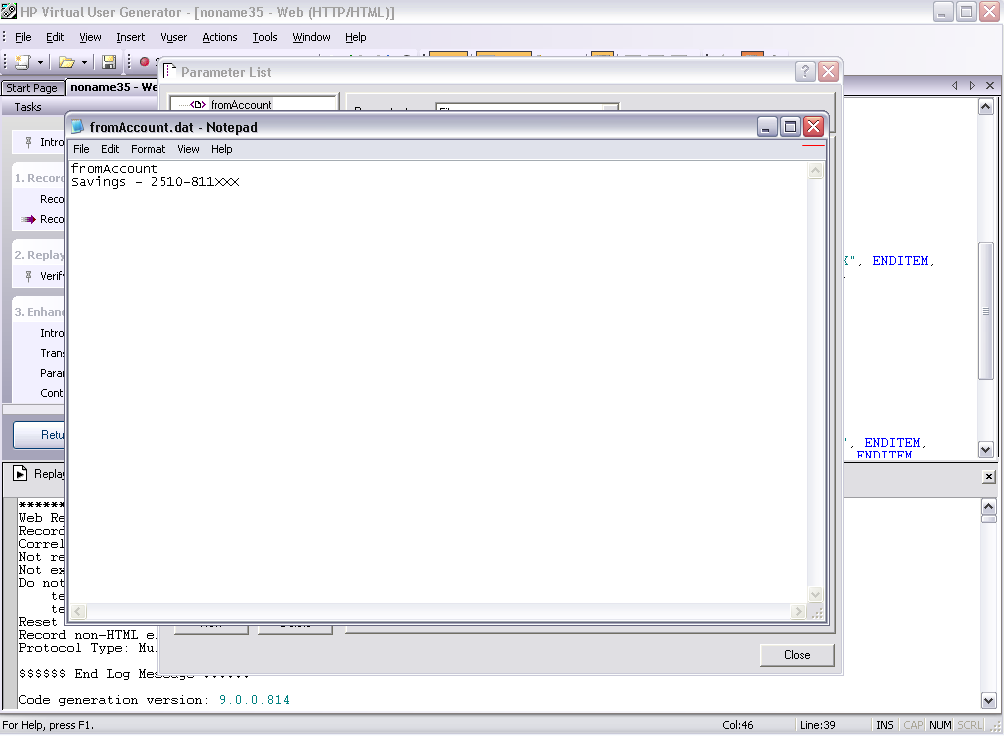Image resolution: width=1004 pixels, height=736 pixels.
Task: Click the Open folder toolbar icon
Action: coord(67,62)
